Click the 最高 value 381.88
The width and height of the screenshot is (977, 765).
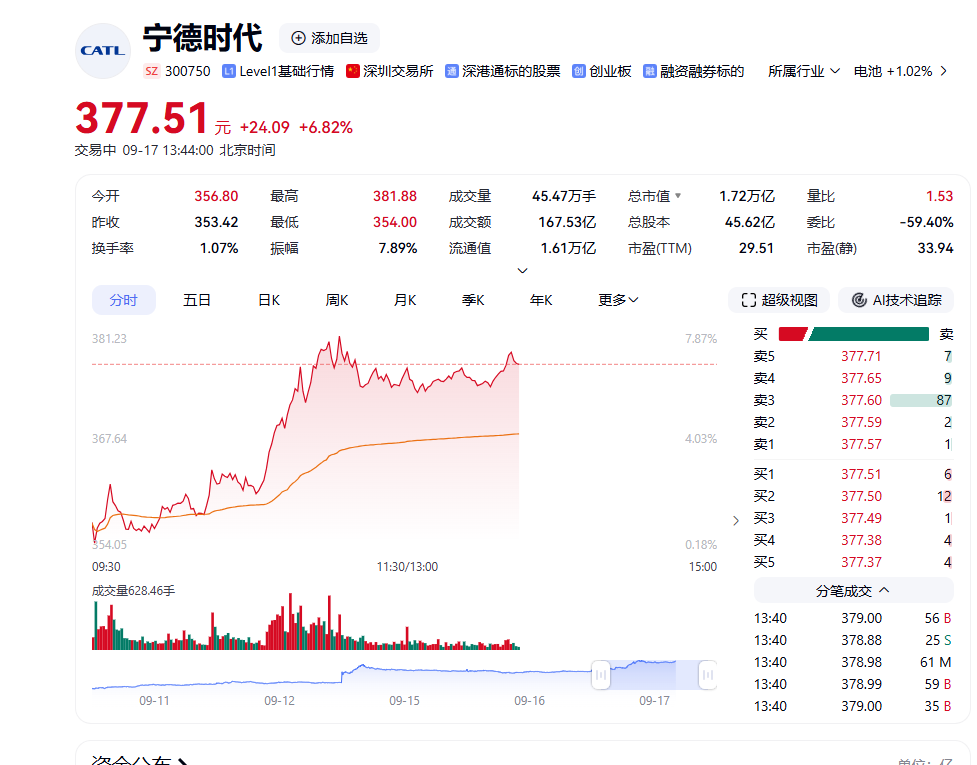point(395,196)
